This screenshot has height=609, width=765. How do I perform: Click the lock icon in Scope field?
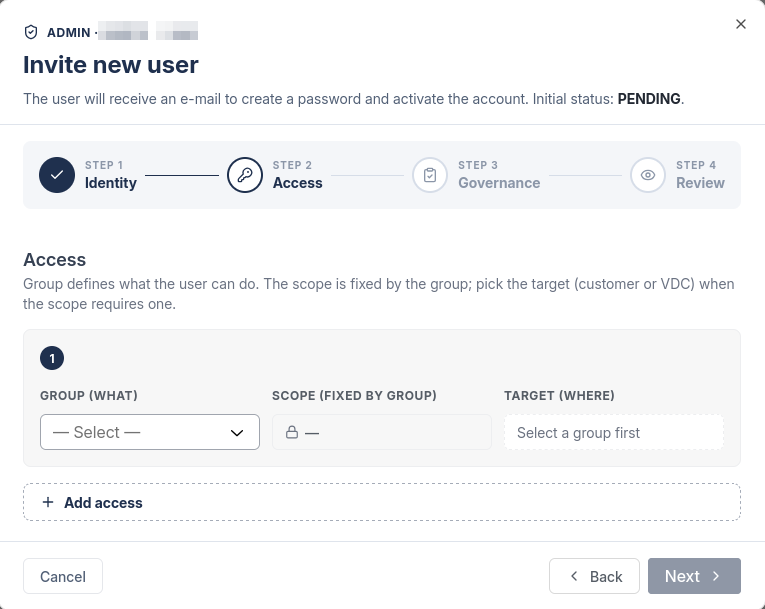tap(292, 432)
